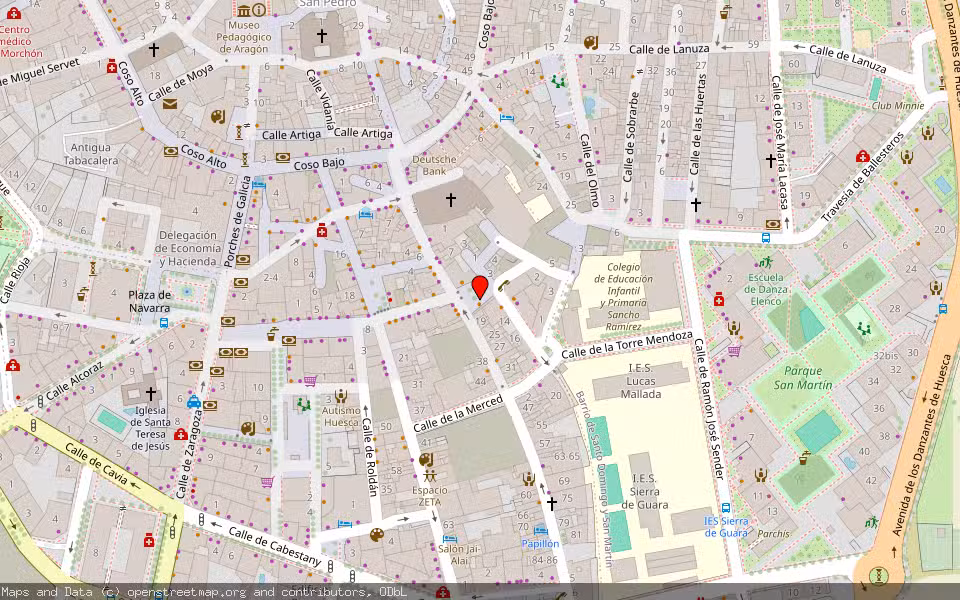Click the Calle de la Torre Mendoza label

(627, 344)
